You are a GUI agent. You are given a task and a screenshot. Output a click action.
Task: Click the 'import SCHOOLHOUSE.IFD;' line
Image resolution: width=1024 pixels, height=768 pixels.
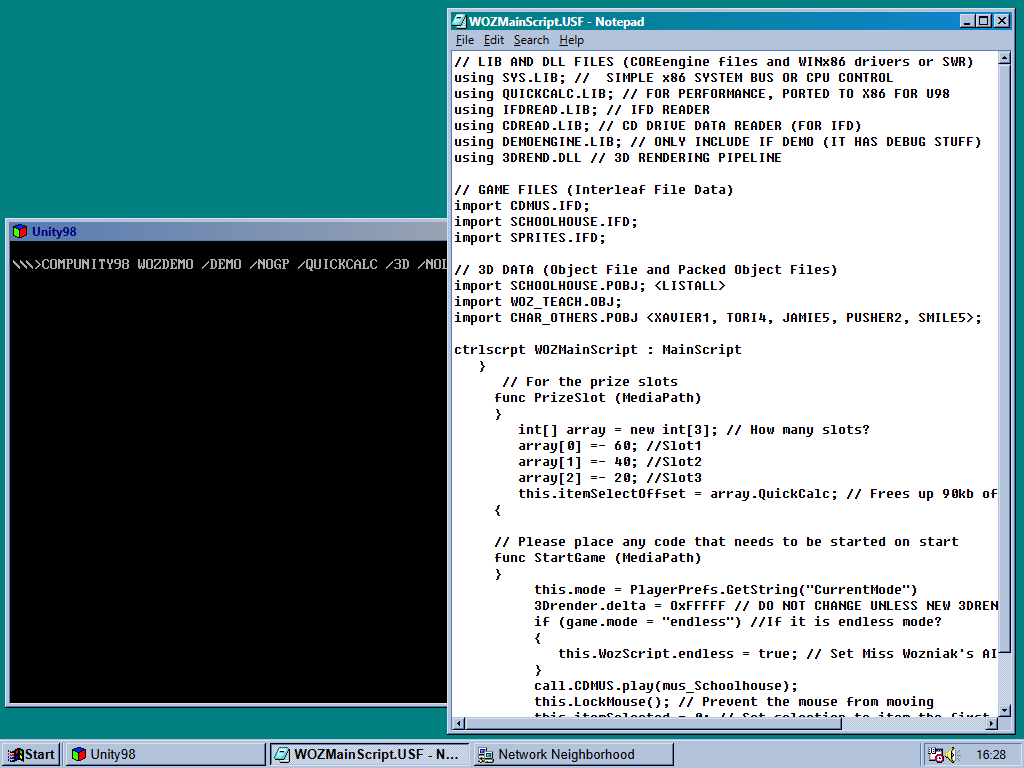[546, 222]
